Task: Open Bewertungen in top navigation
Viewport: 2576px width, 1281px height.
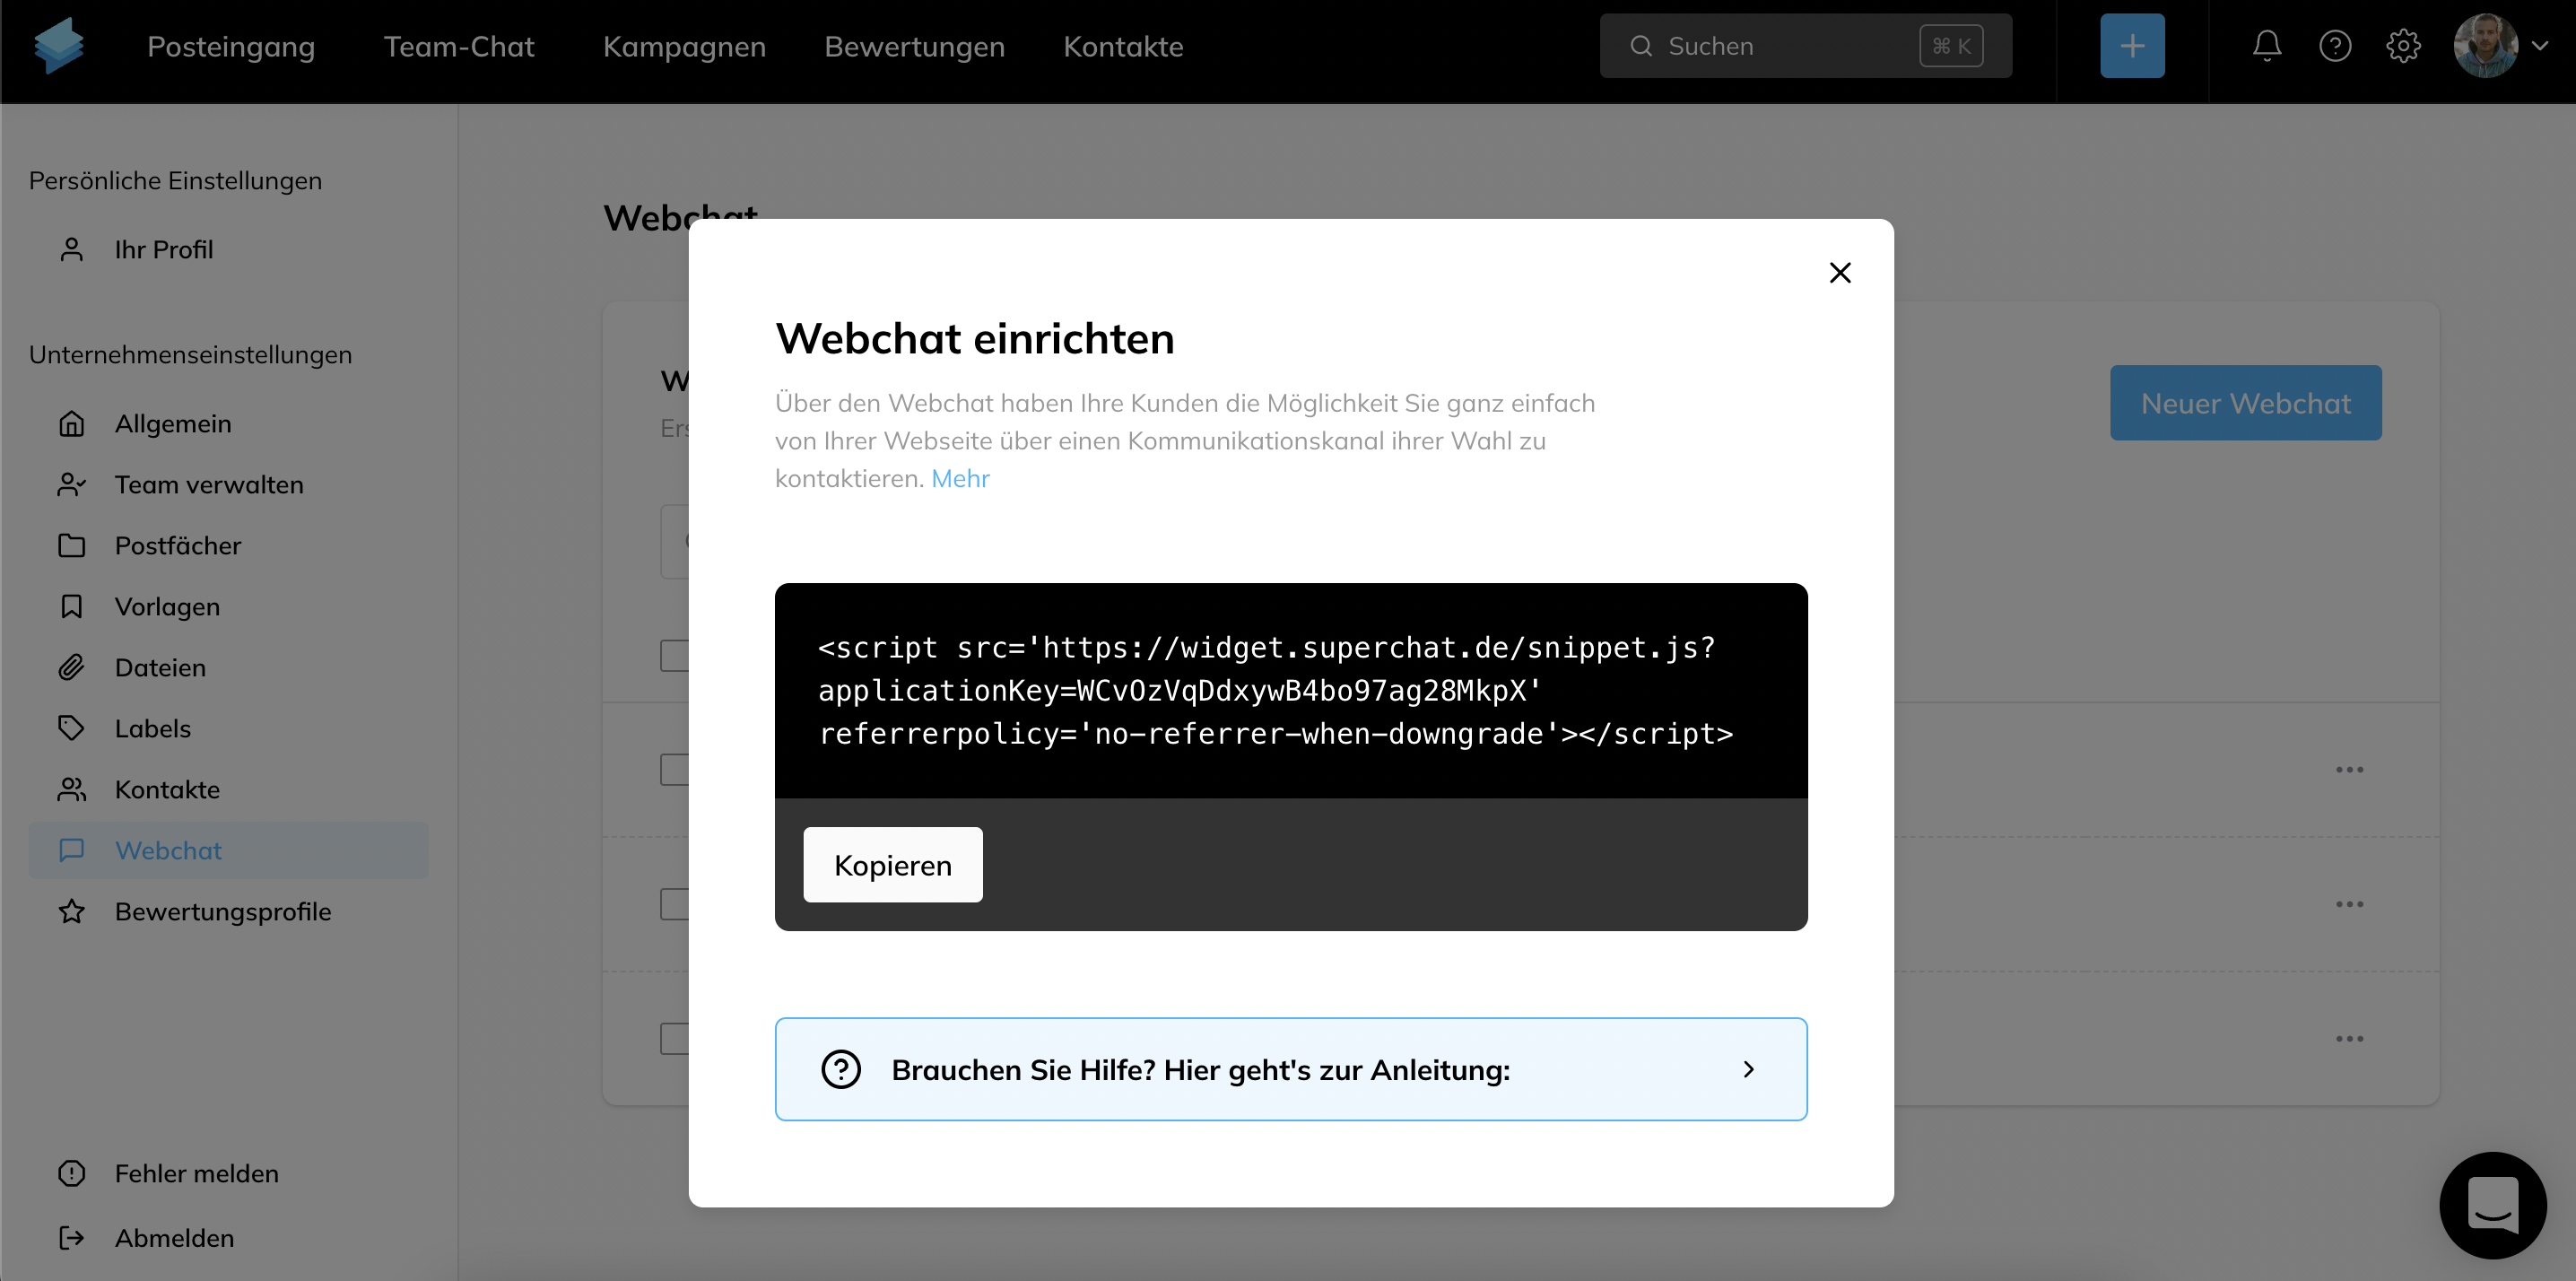Action: click(914, 46)
